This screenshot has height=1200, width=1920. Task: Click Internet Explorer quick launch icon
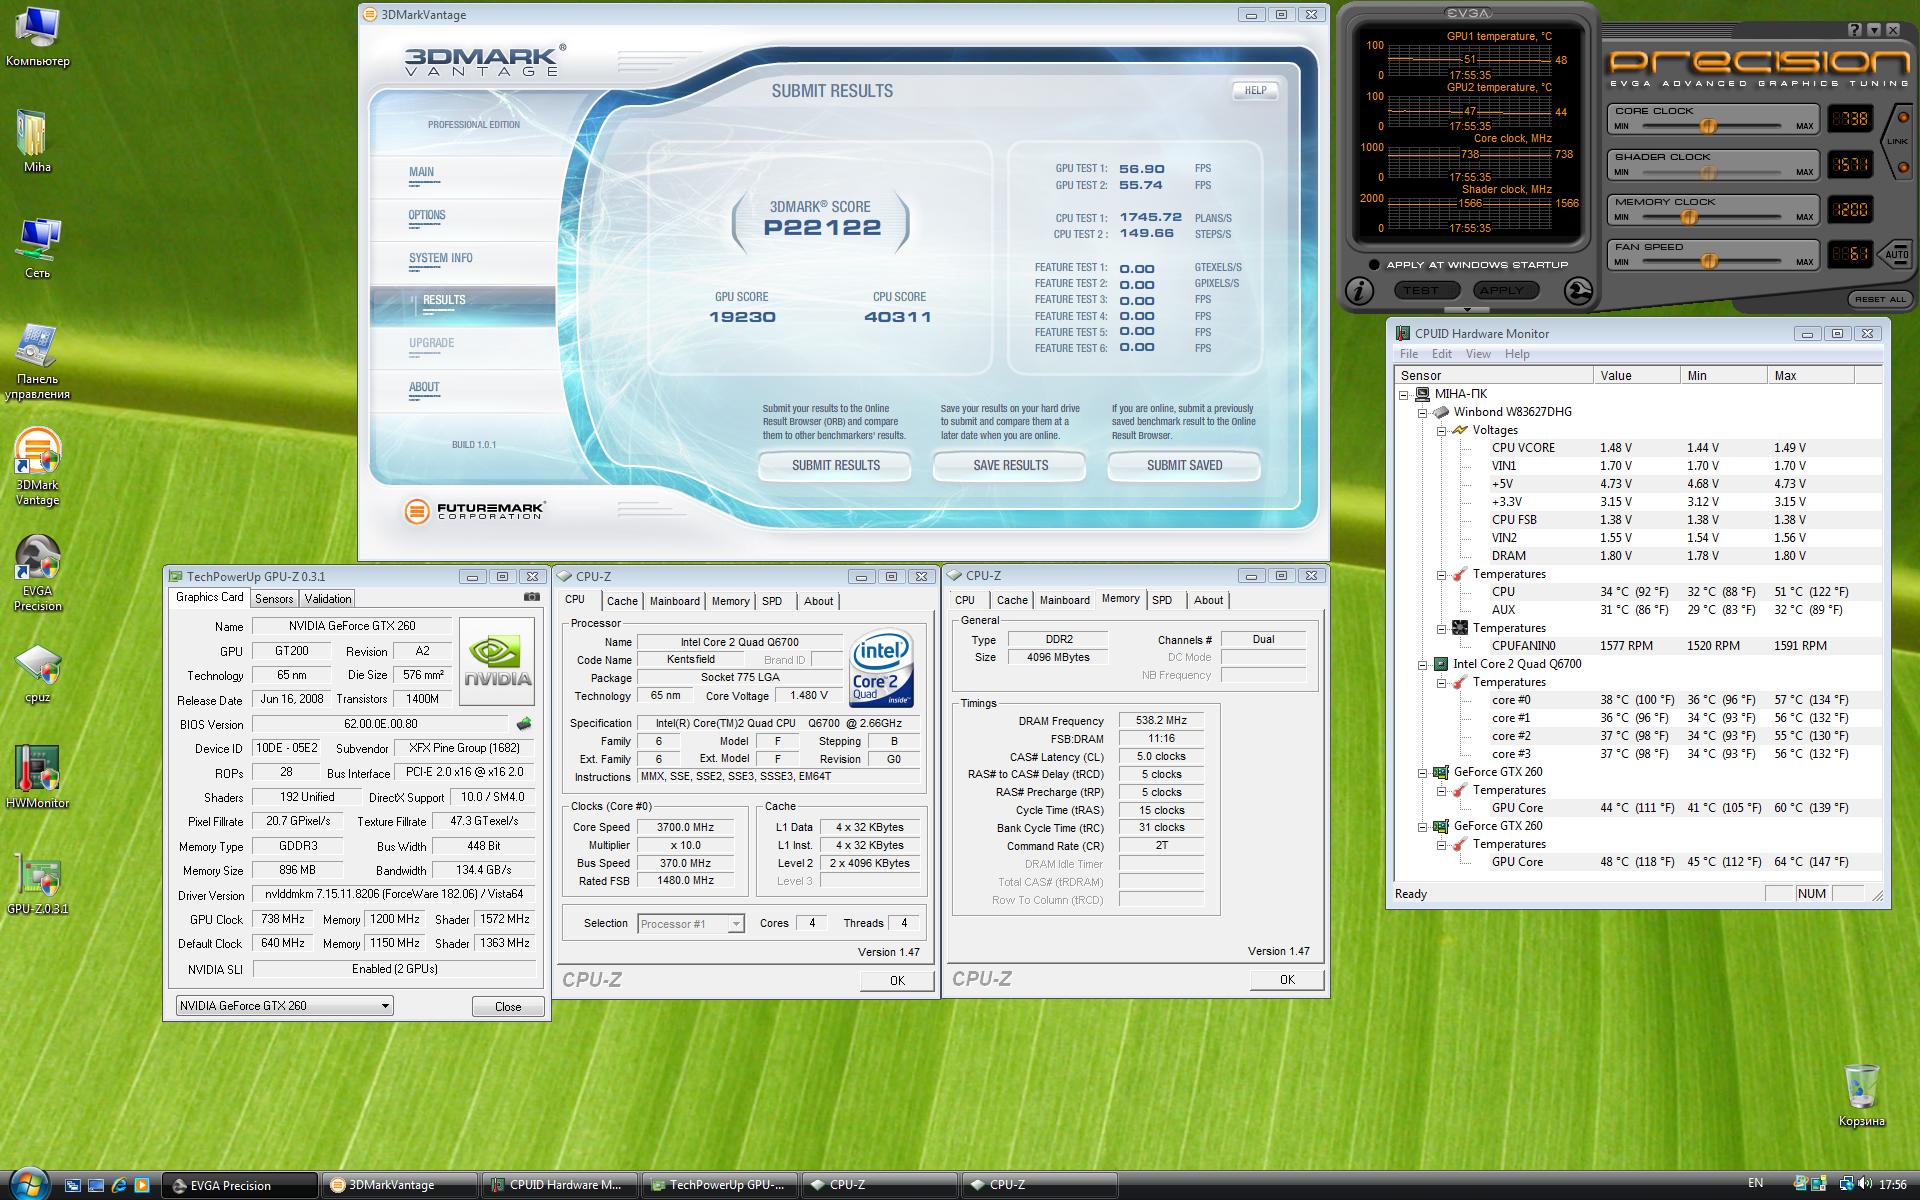pyautogui.click(x=118, y=1185)
